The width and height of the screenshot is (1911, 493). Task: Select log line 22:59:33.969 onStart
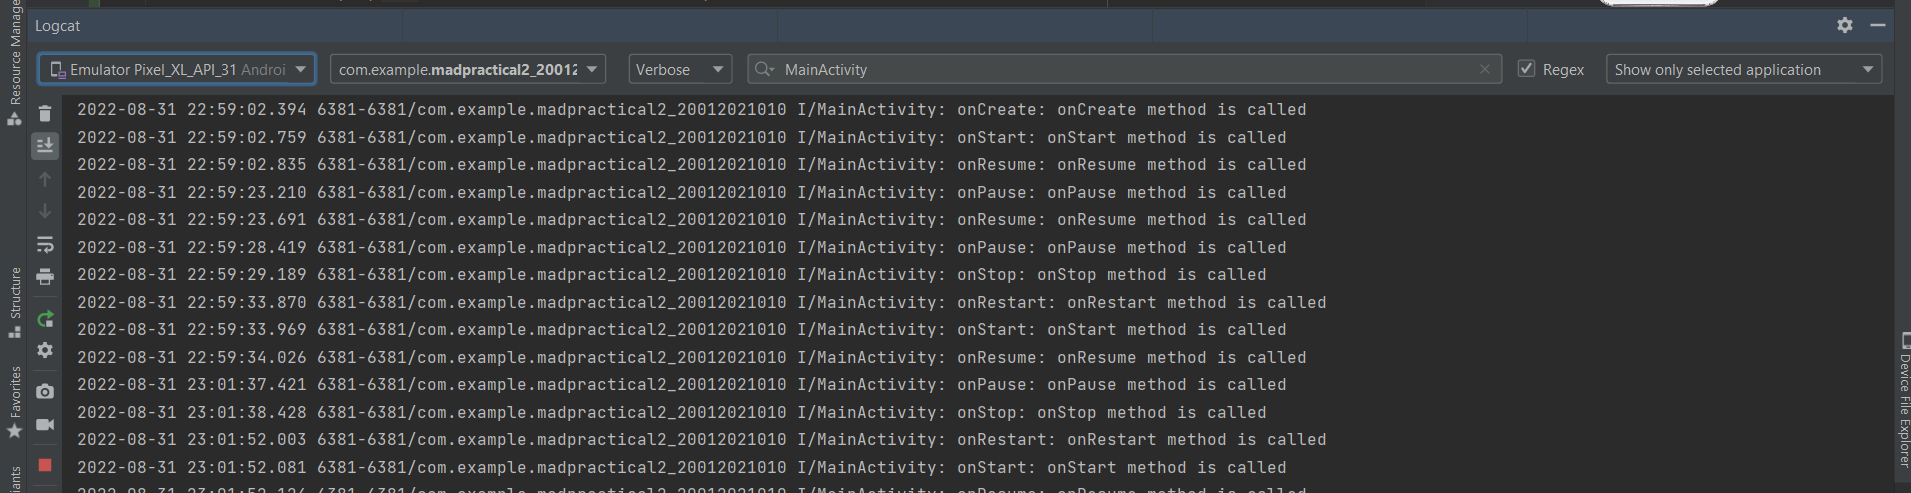682,330
